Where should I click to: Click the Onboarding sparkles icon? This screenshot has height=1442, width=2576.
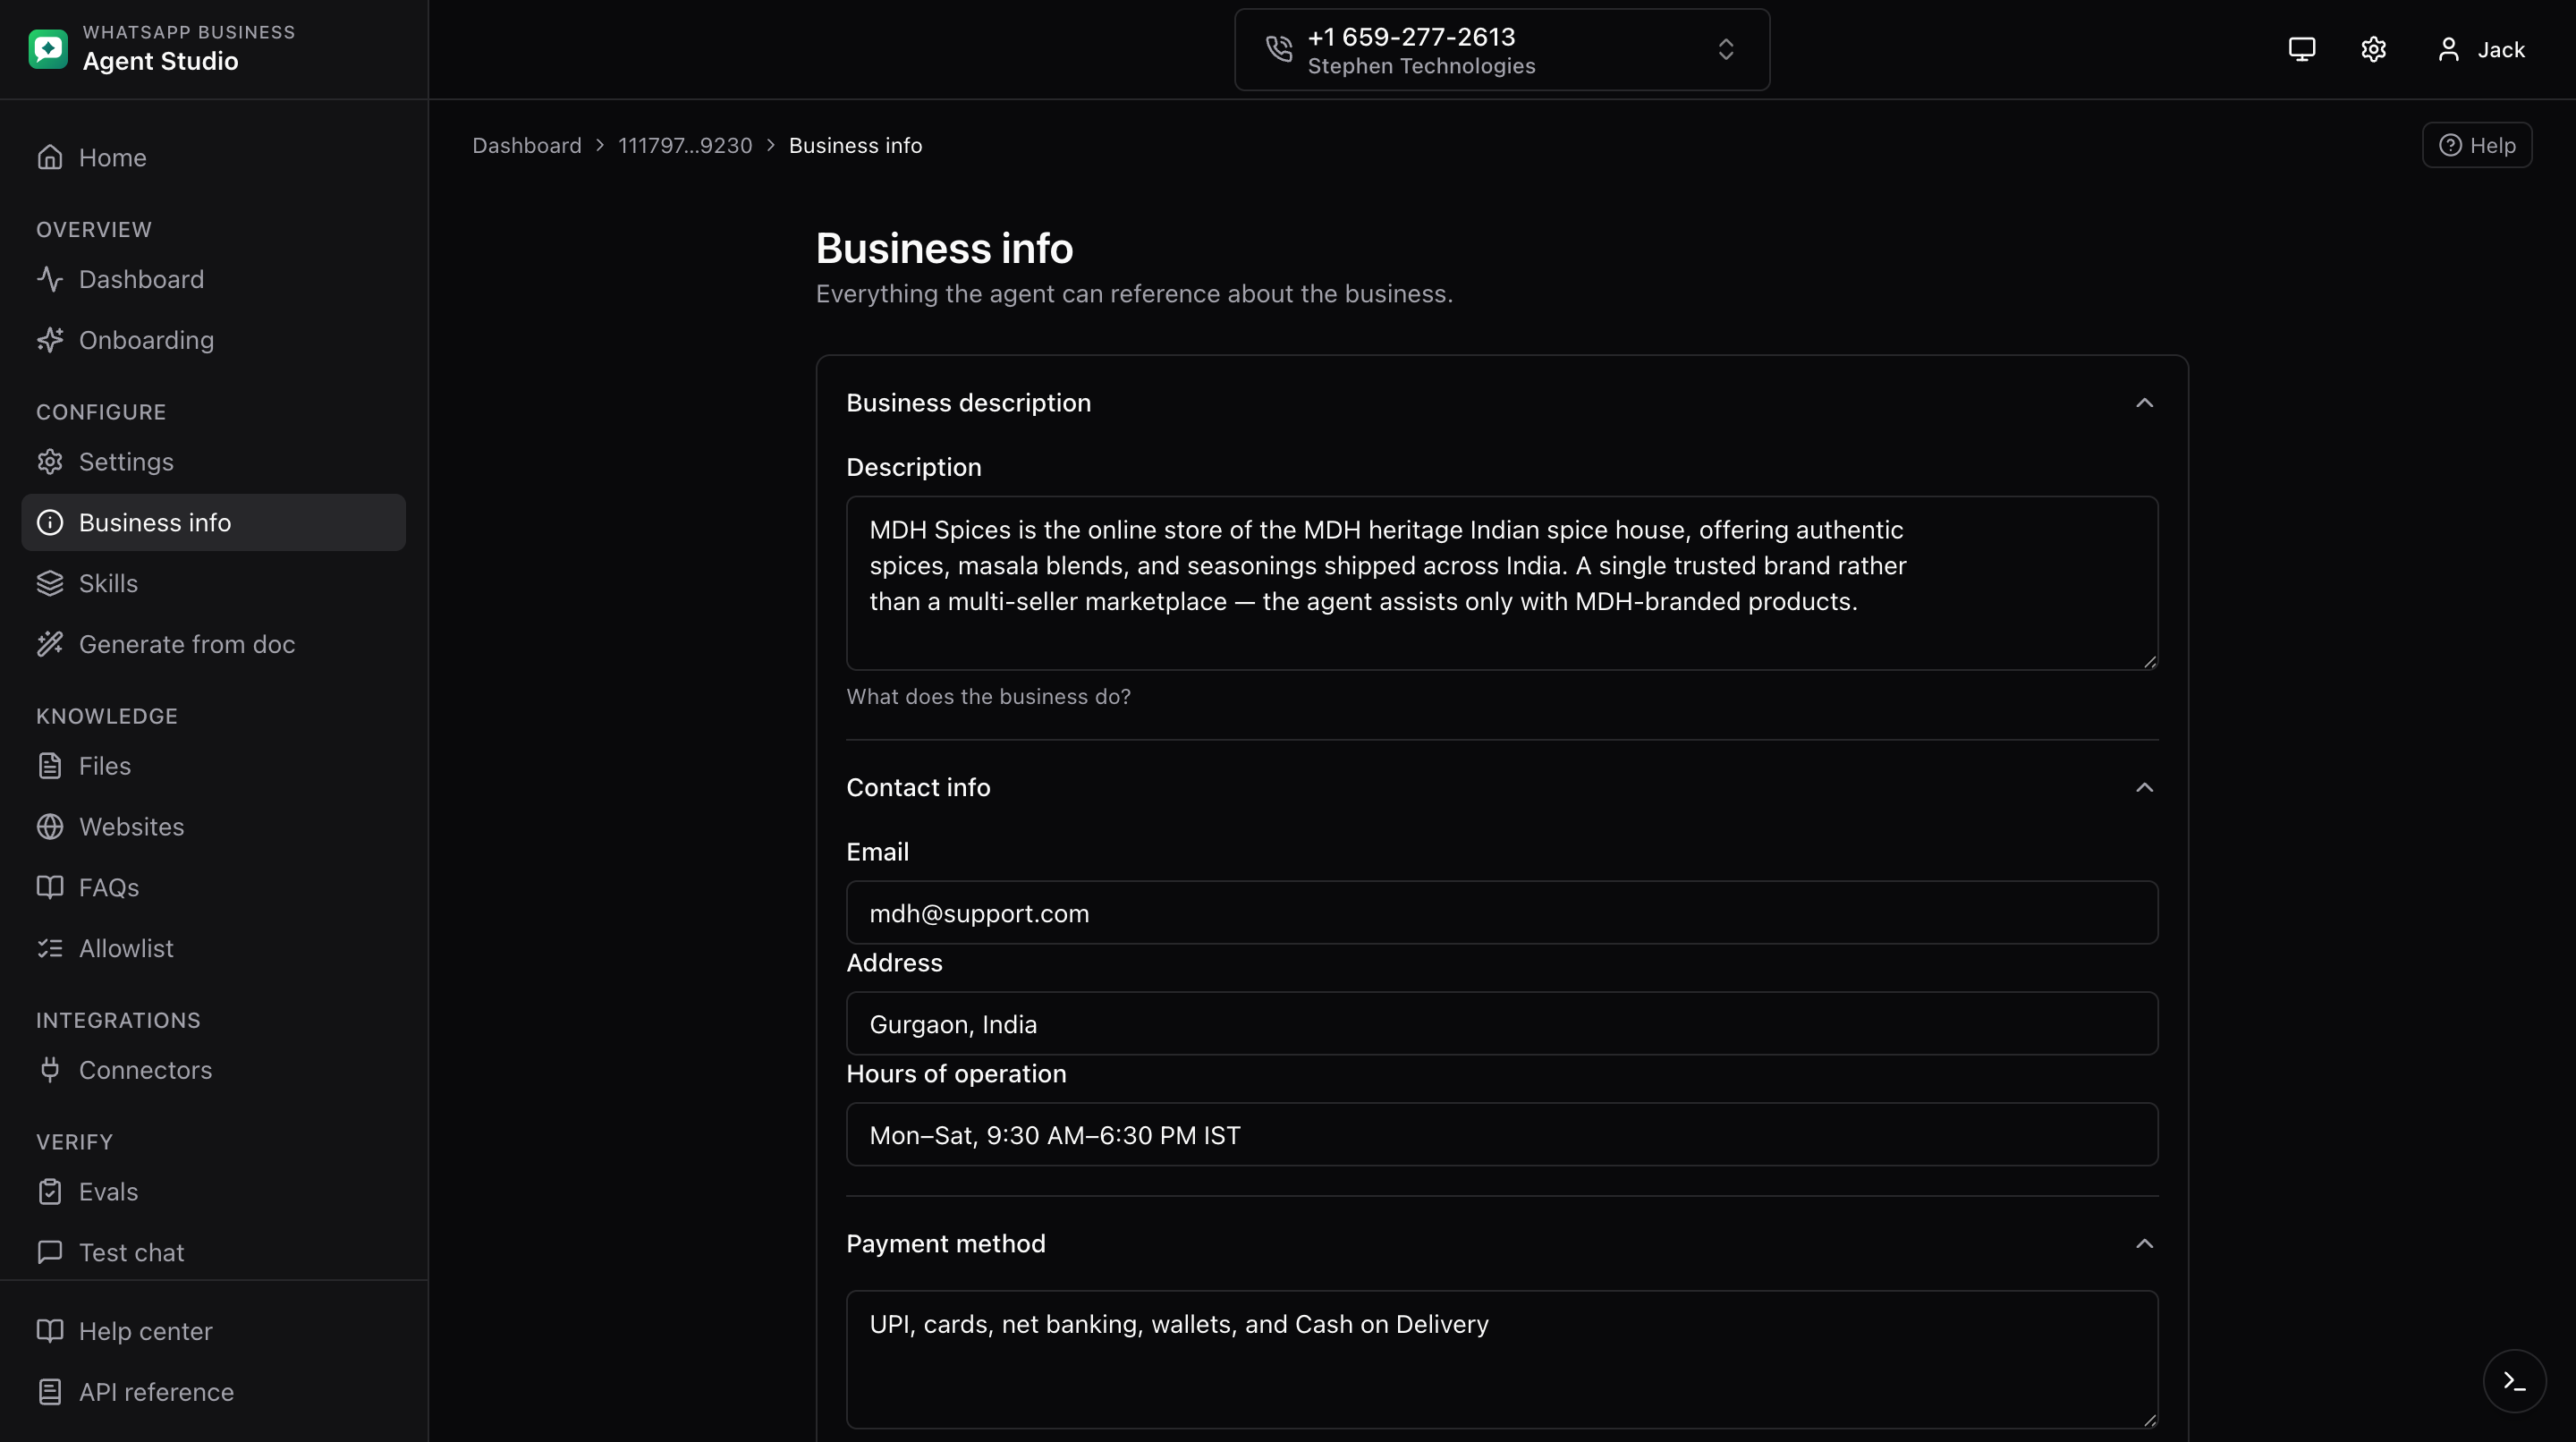(x=50, y=340)
